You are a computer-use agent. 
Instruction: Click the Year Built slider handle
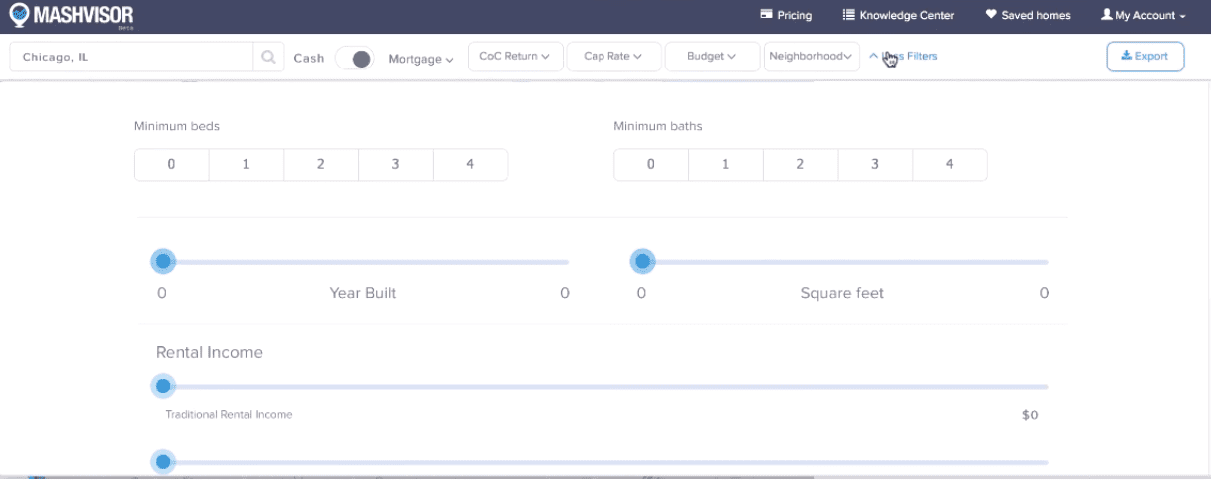pos(163,262)
